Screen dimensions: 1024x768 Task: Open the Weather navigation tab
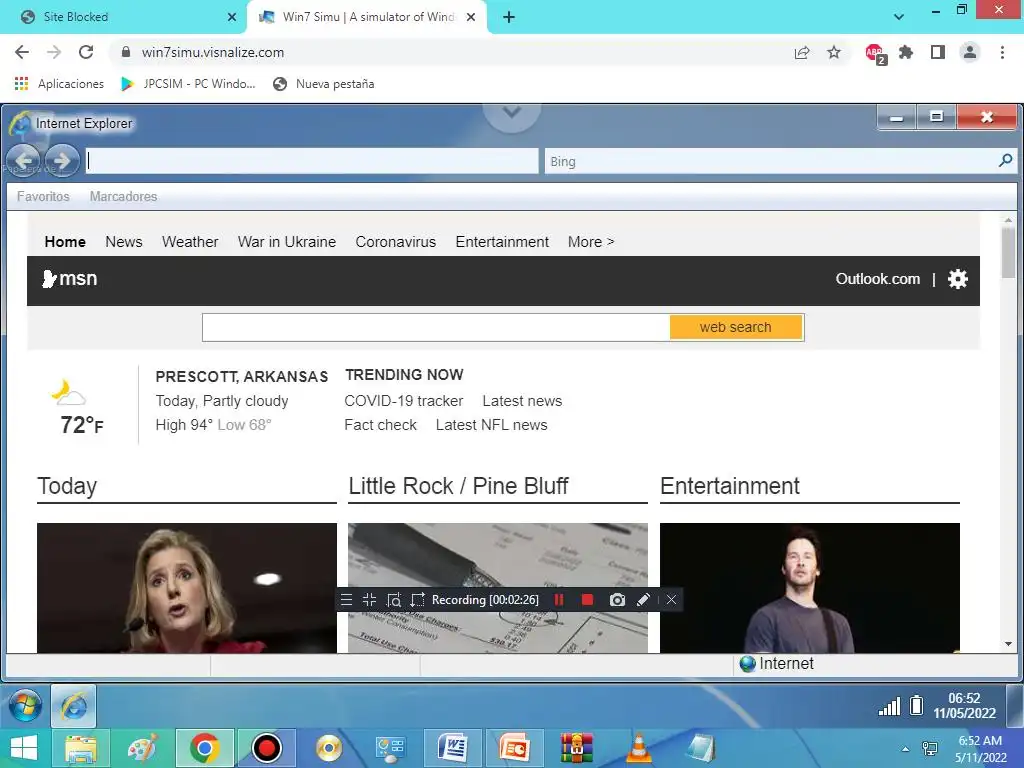coord(190,242)
